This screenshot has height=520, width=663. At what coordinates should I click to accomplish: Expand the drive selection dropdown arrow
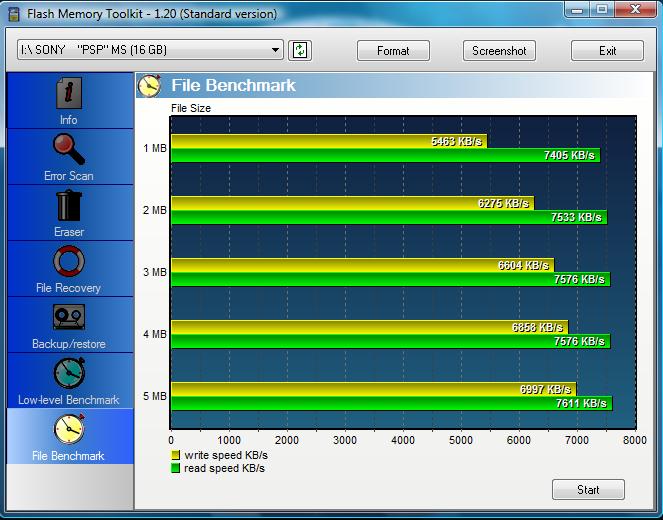(x=276, y=50)
